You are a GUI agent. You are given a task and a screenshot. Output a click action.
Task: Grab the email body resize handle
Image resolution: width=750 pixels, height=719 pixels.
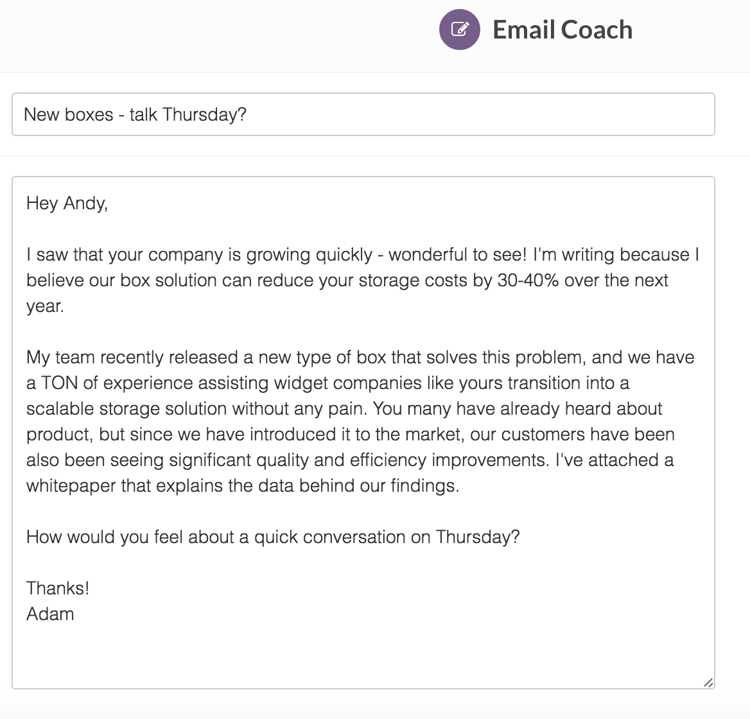[x=708, y=683]
